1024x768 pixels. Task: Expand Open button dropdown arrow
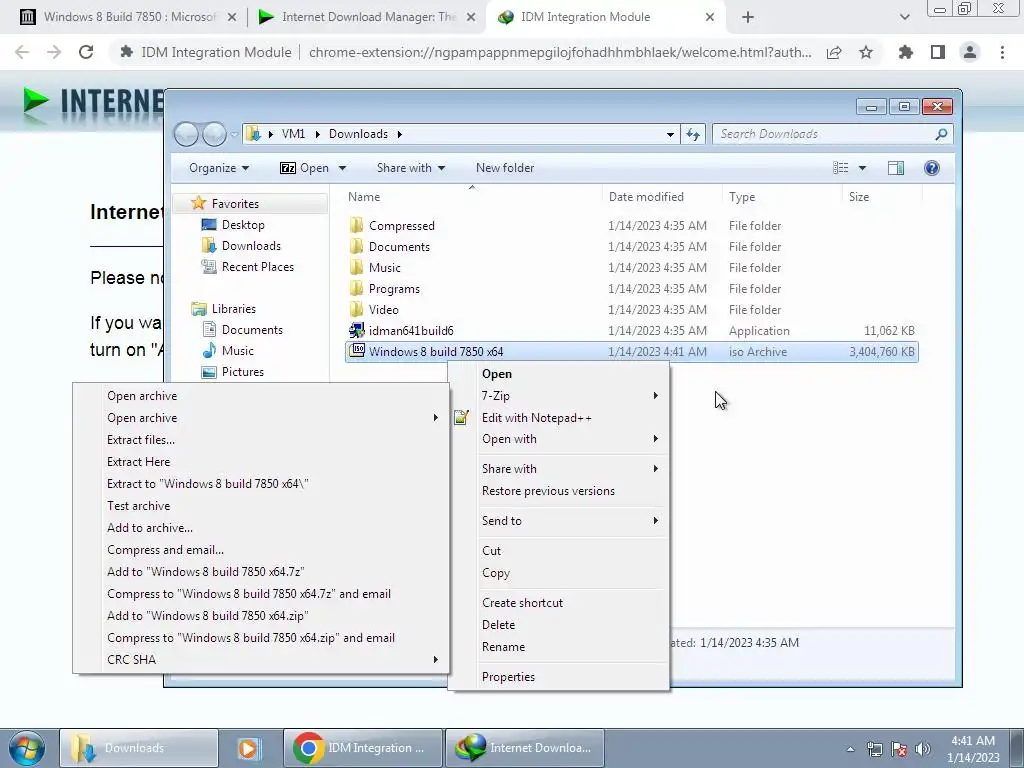point(342,168)
